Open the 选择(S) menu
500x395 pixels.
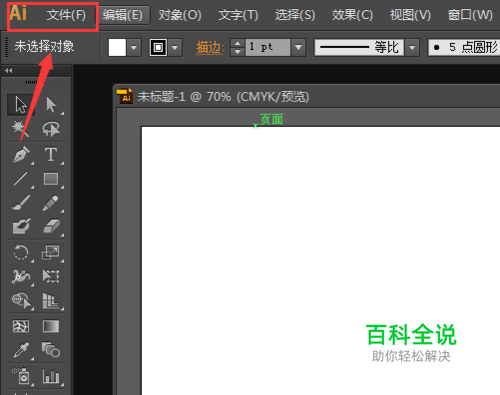pyautogui.click(x=295, y=15)
